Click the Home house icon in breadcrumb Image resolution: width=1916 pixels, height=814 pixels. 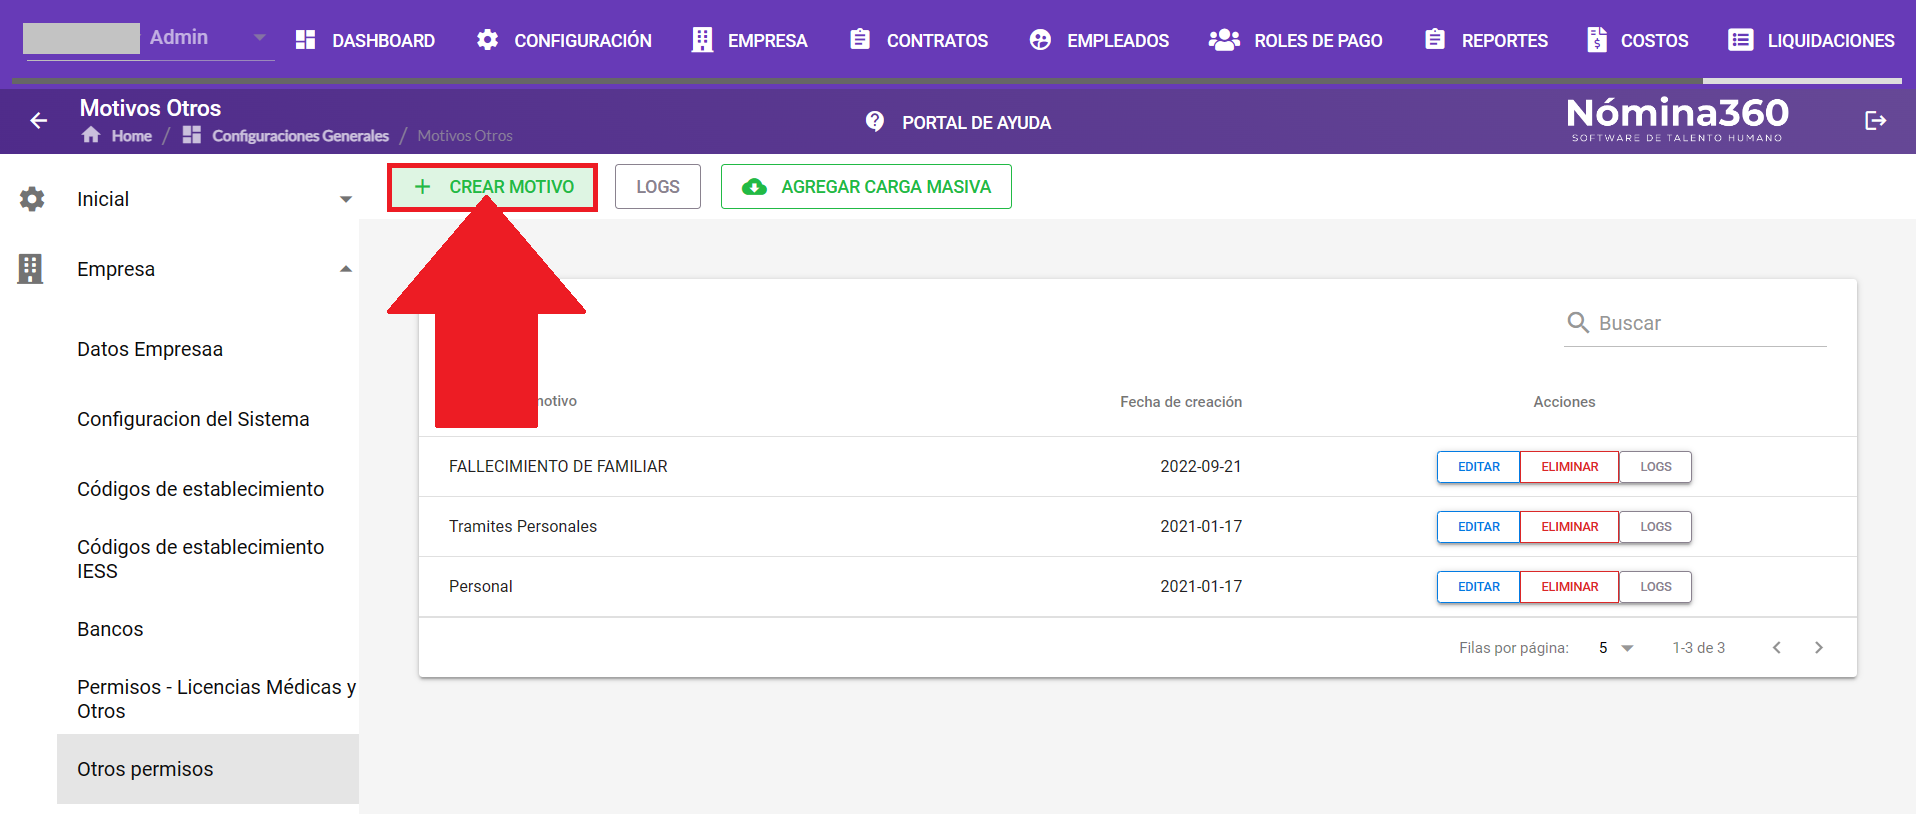[x=91, y=135]
